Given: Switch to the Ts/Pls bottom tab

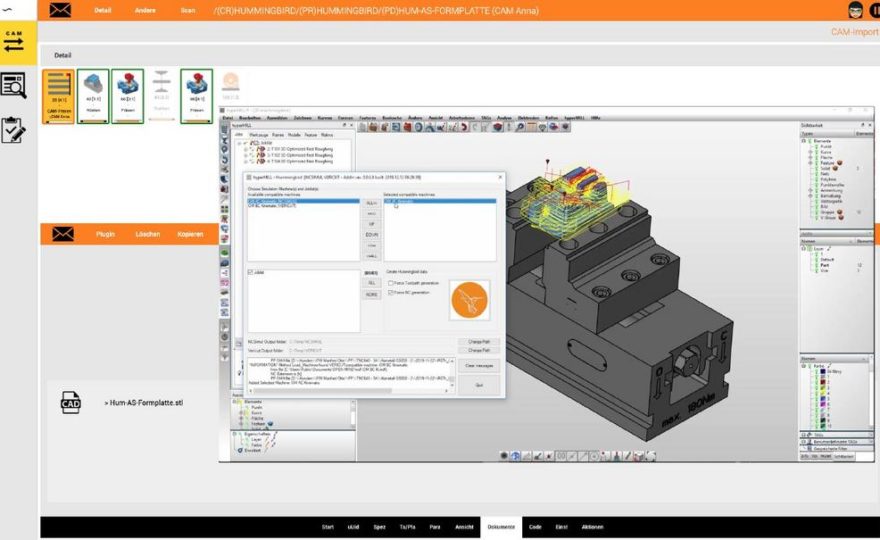Looking at the screenshot, I should tap(407, 527).
